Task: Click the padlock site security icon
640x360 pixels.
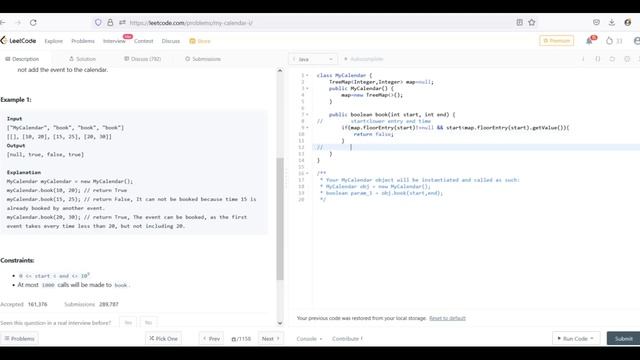Action: (x=110, y=23)
